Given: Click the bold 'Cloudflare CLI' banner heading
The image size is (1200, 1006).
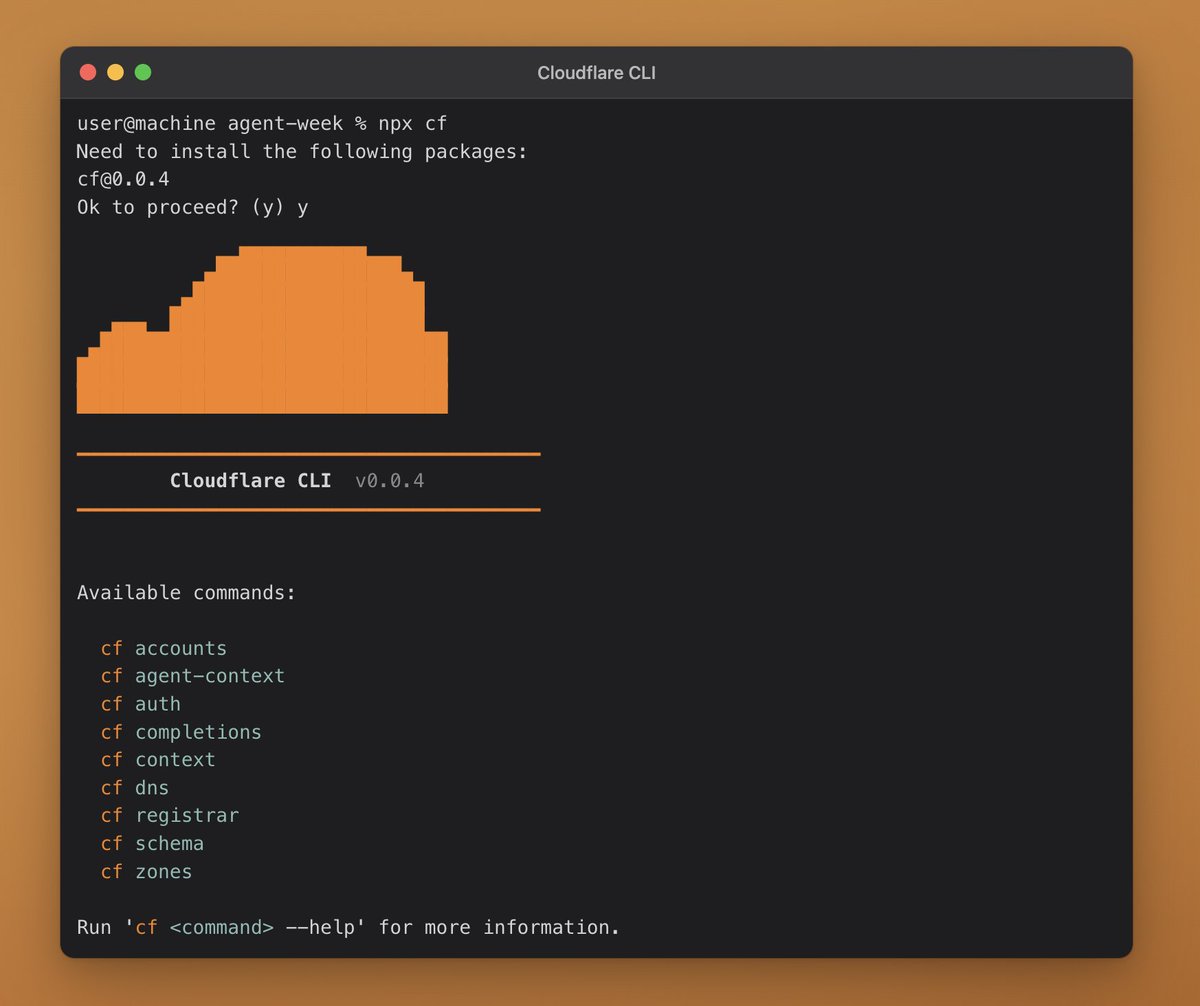Looking at the screenshot, I should tap(250, 481).
